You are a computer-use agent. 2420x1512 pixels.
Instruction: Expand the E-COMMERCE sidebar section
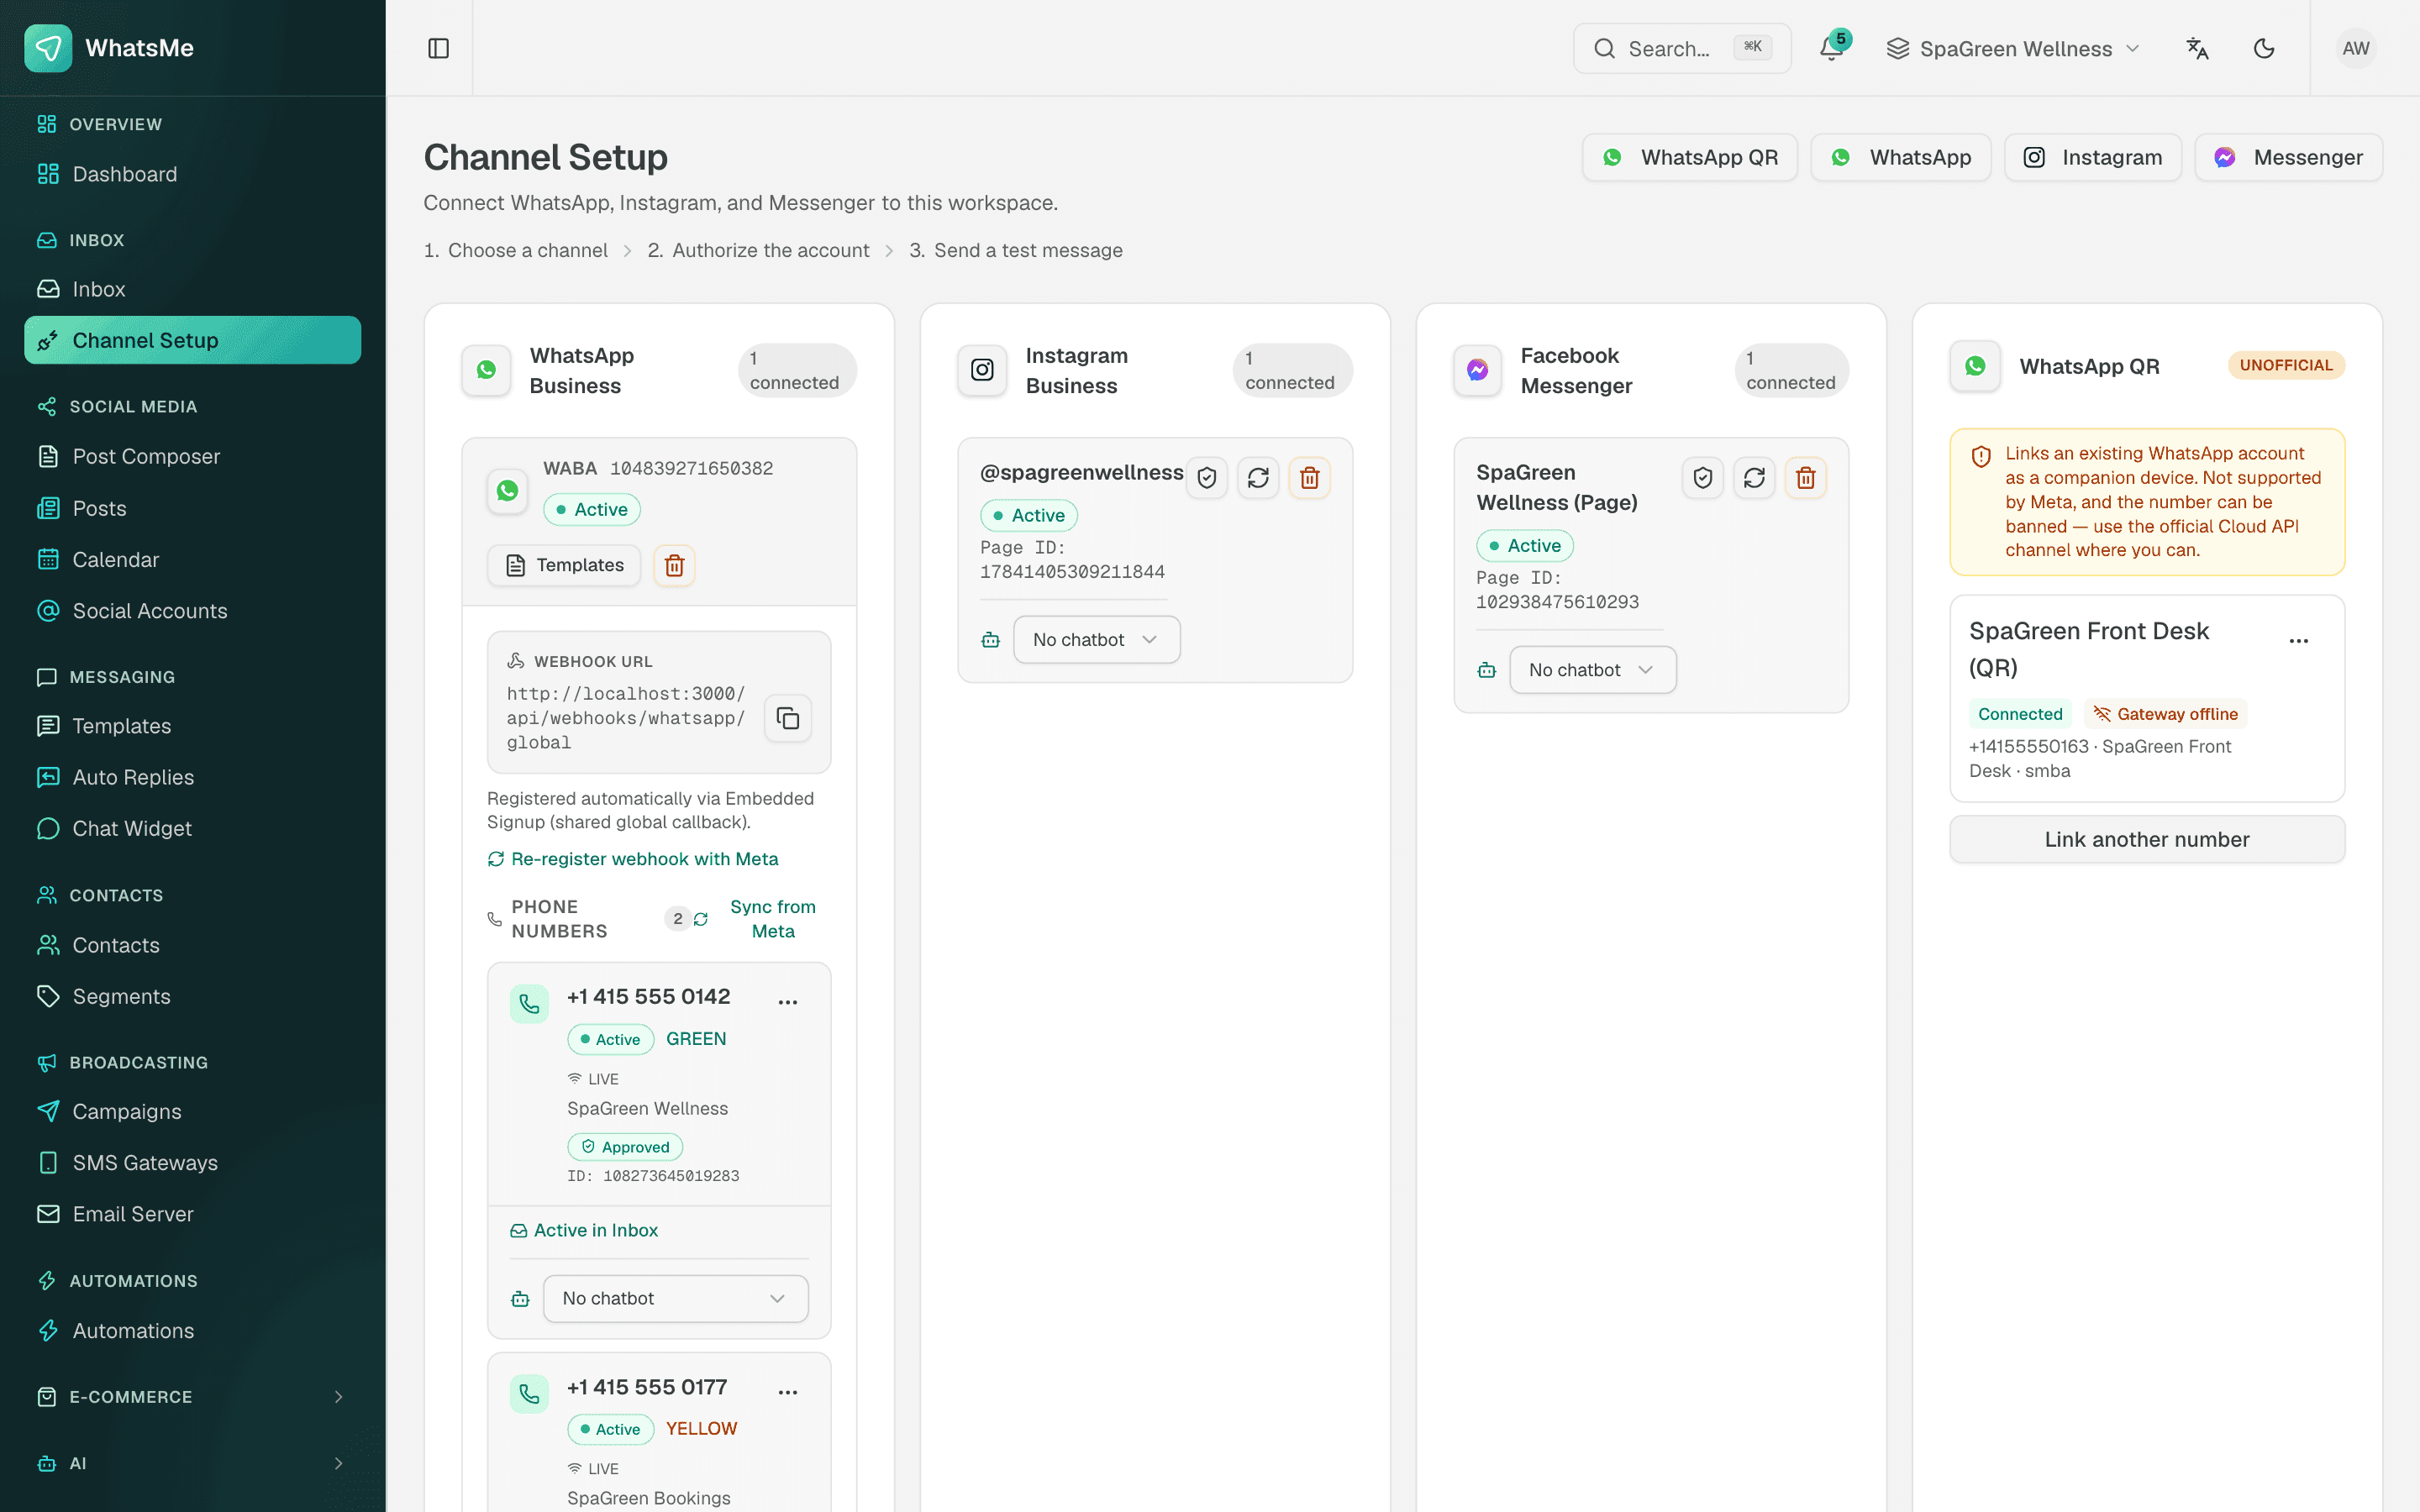tap(192, 1396)
